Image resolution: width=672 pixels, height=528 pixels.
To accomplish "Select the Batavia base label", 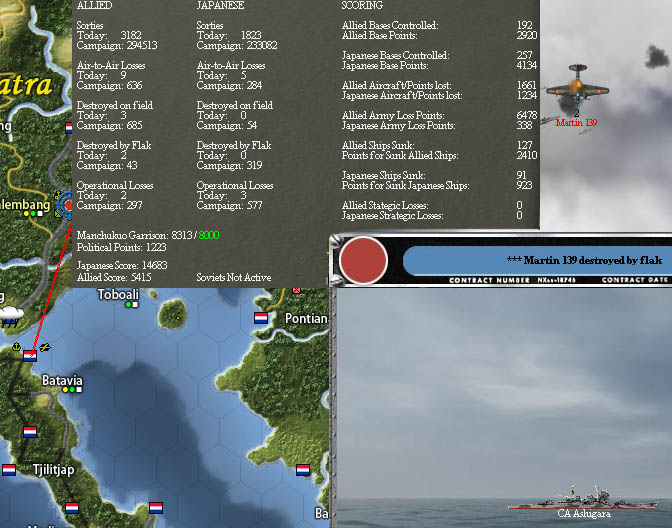I will tap(62, 380).
